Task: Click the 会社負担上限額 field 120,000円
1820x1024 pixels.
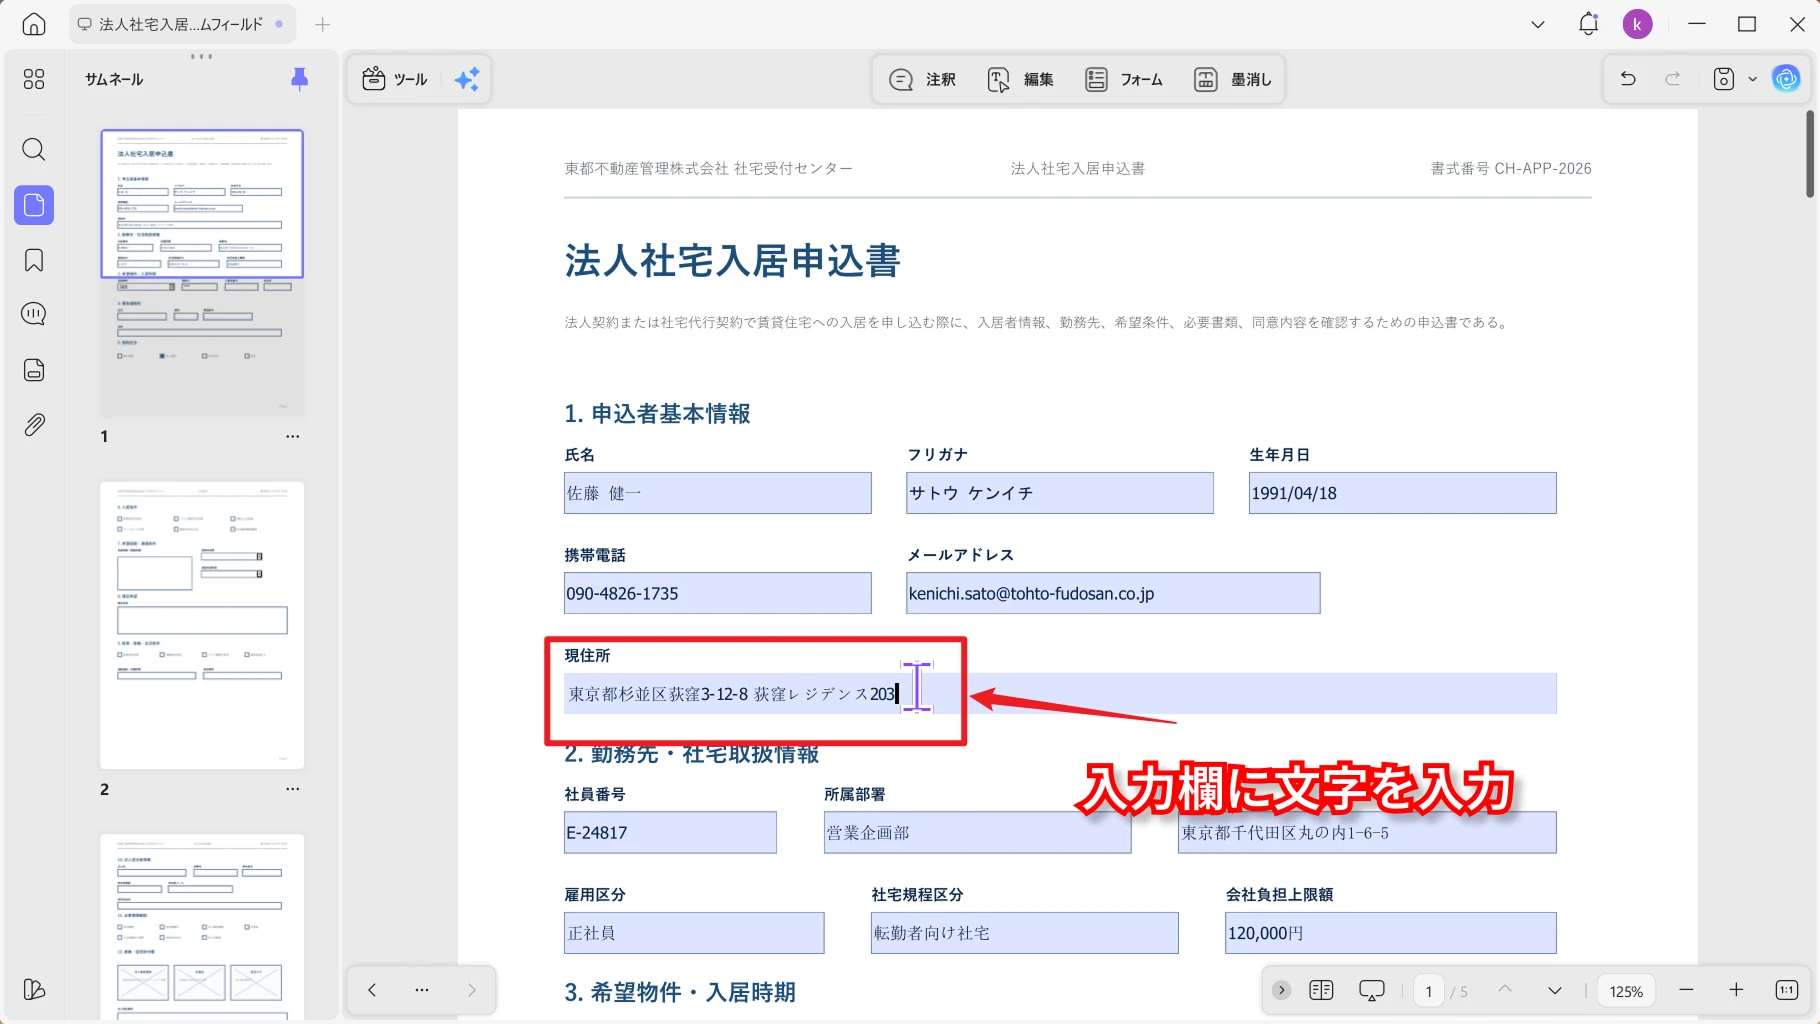Action: coord(1391,932)
